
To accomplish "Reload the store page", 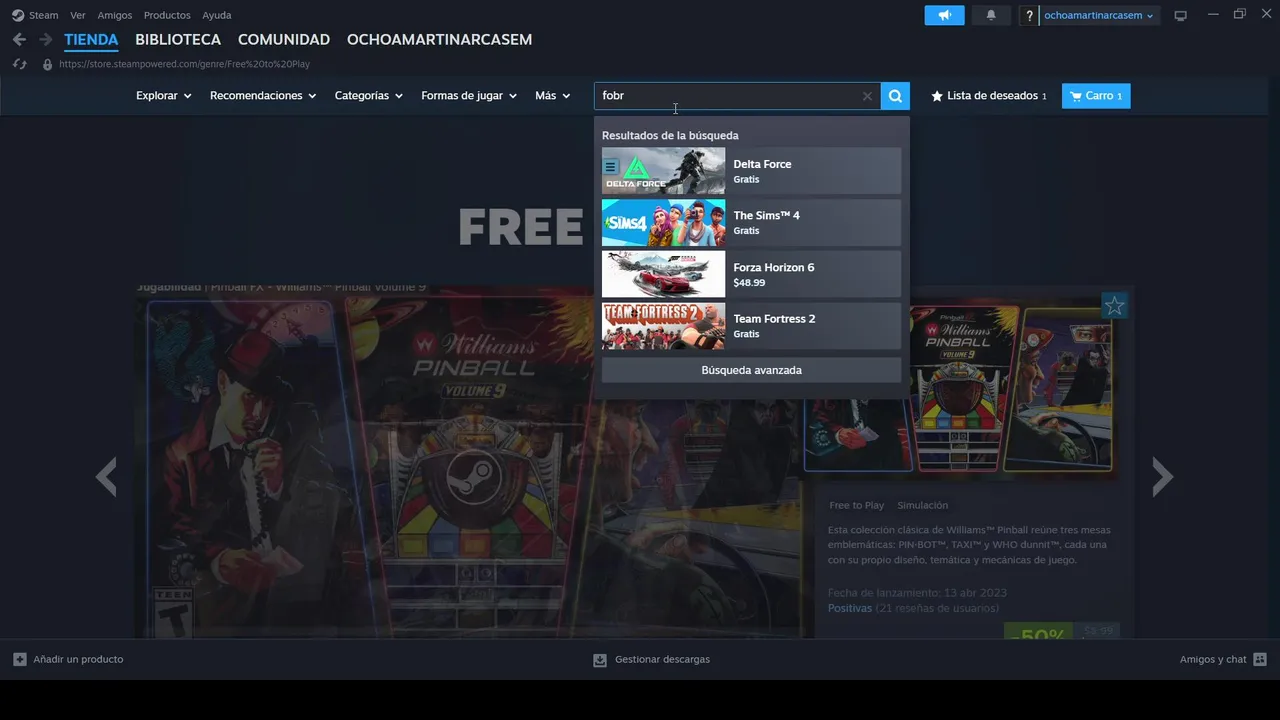I will pos(19,64).
